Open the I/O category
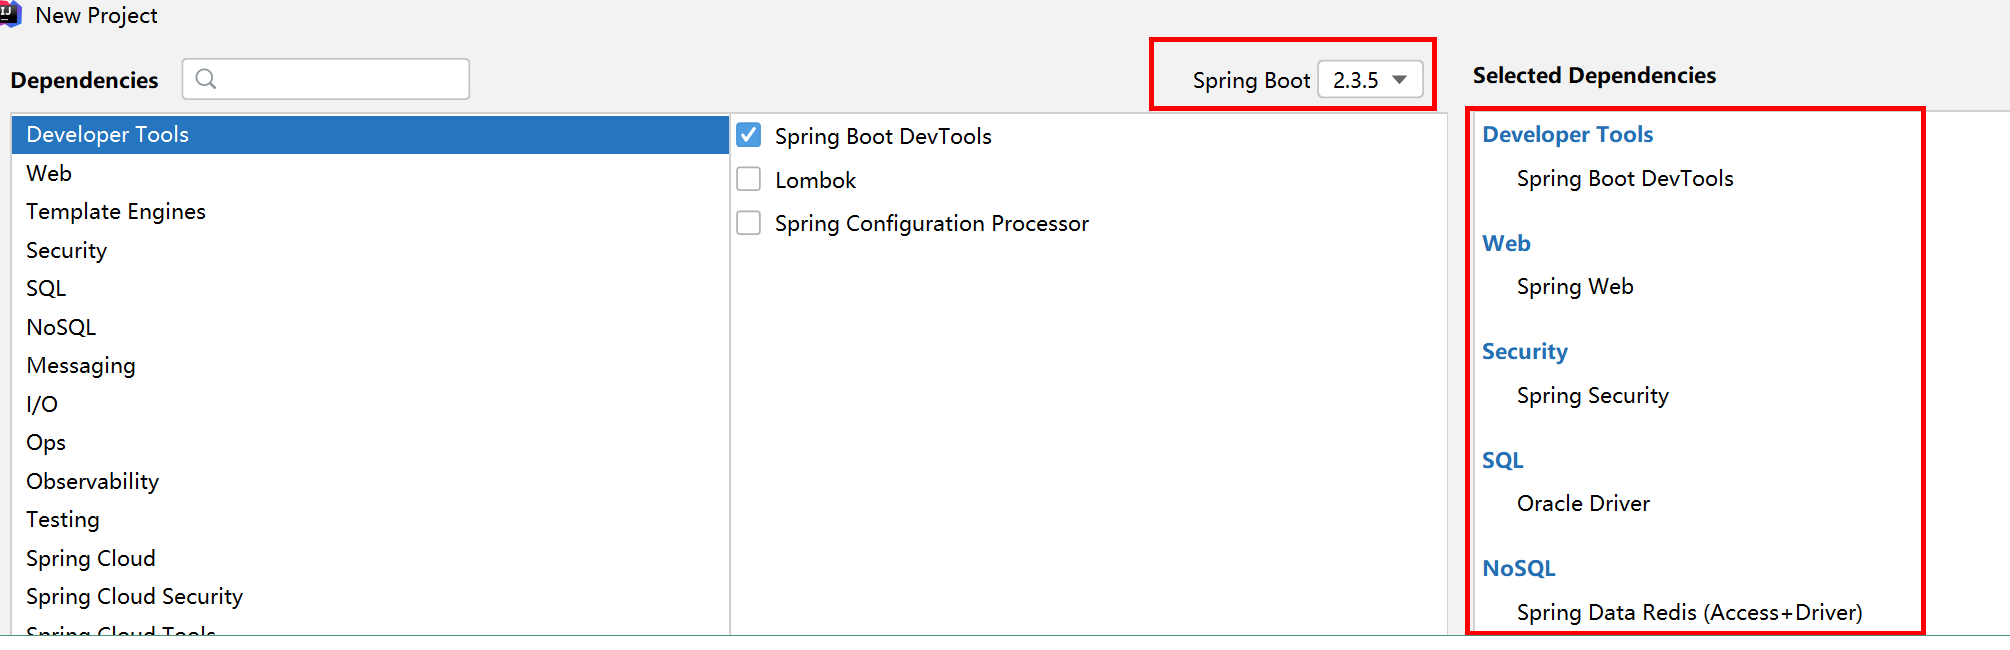Image resolution: width=2010 pixels, height=650 pixels. point(42,404)
